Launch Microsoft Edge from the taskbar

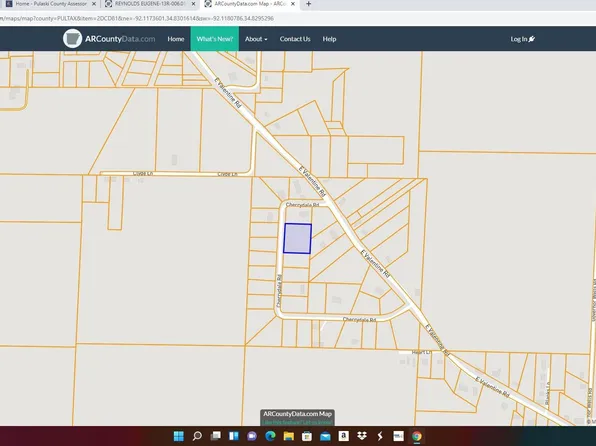pos(270,436)
